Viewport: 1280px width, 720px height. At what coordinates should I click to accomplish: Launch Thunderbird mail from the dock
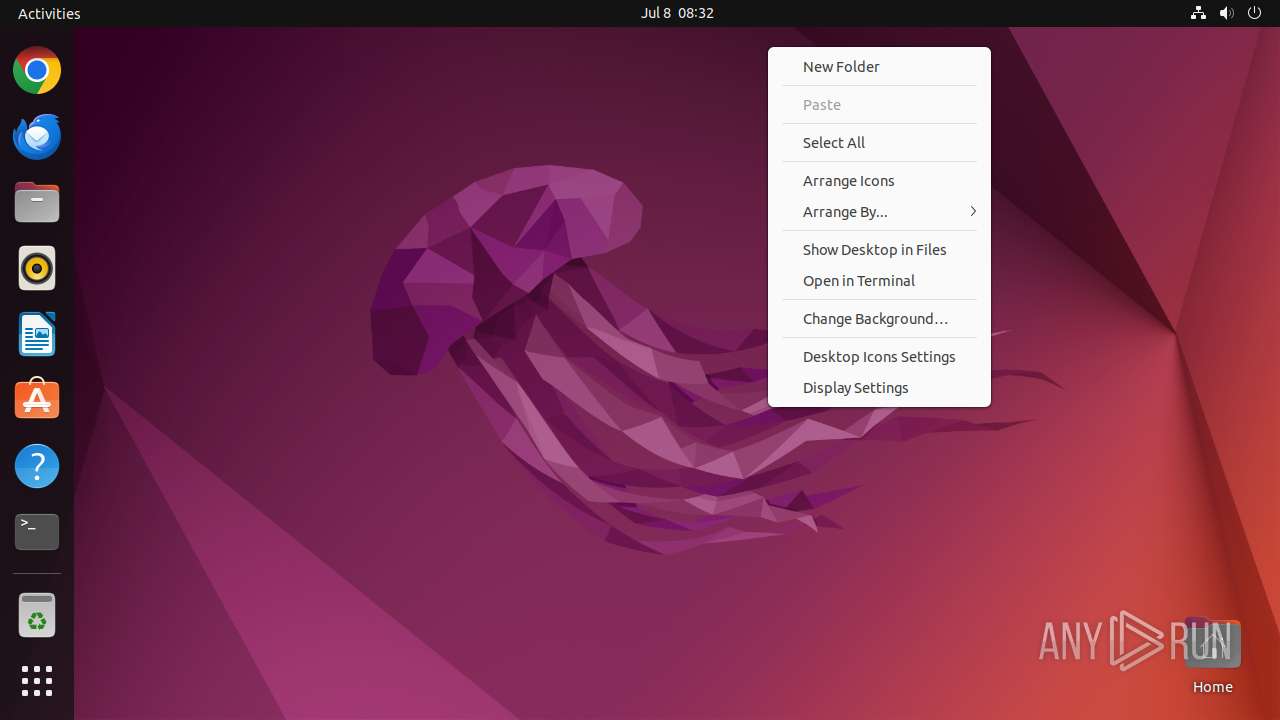click(x=37, y=137)
